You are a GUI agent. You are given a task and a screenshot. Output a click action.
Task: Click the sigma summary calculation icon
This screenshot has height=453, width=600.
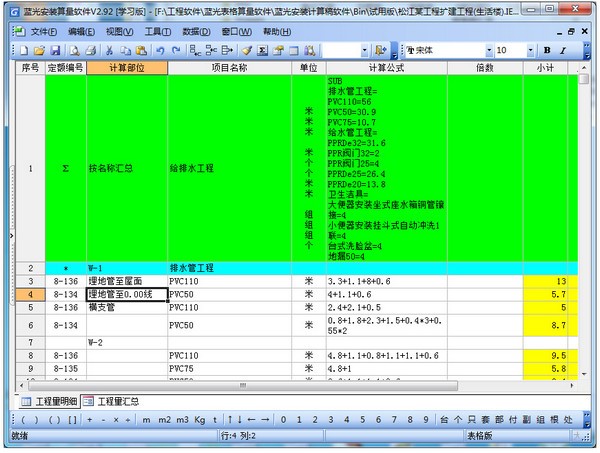coord(262,50)
